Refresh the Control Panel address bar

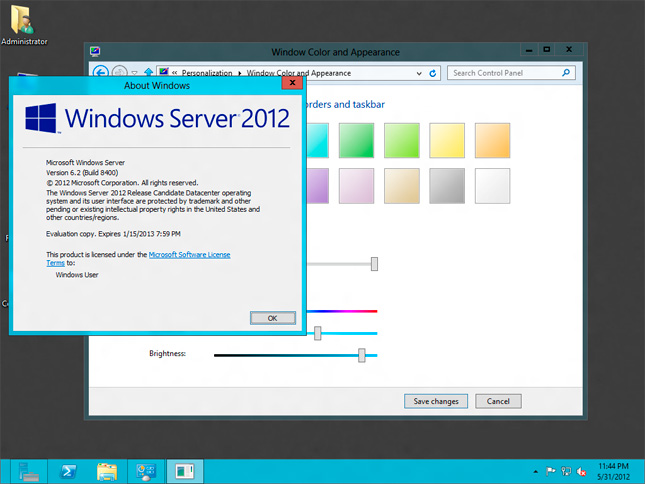point(433,73)
